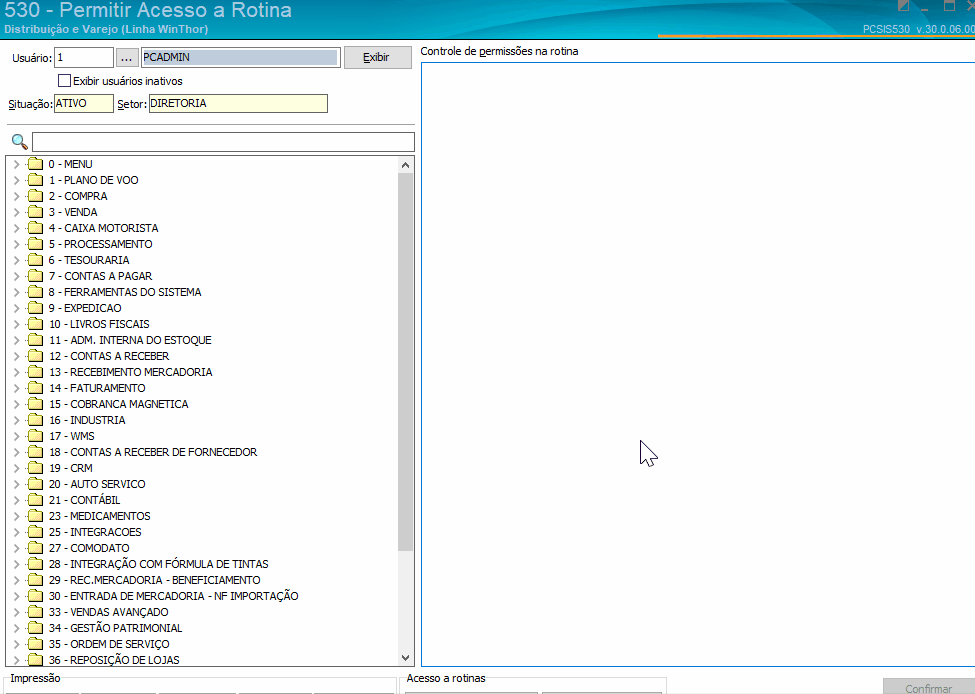This screenshot has height=694, width=975.
Task: Expand the 5 - PROCESSAMENTO node
Action: [16, 244]
